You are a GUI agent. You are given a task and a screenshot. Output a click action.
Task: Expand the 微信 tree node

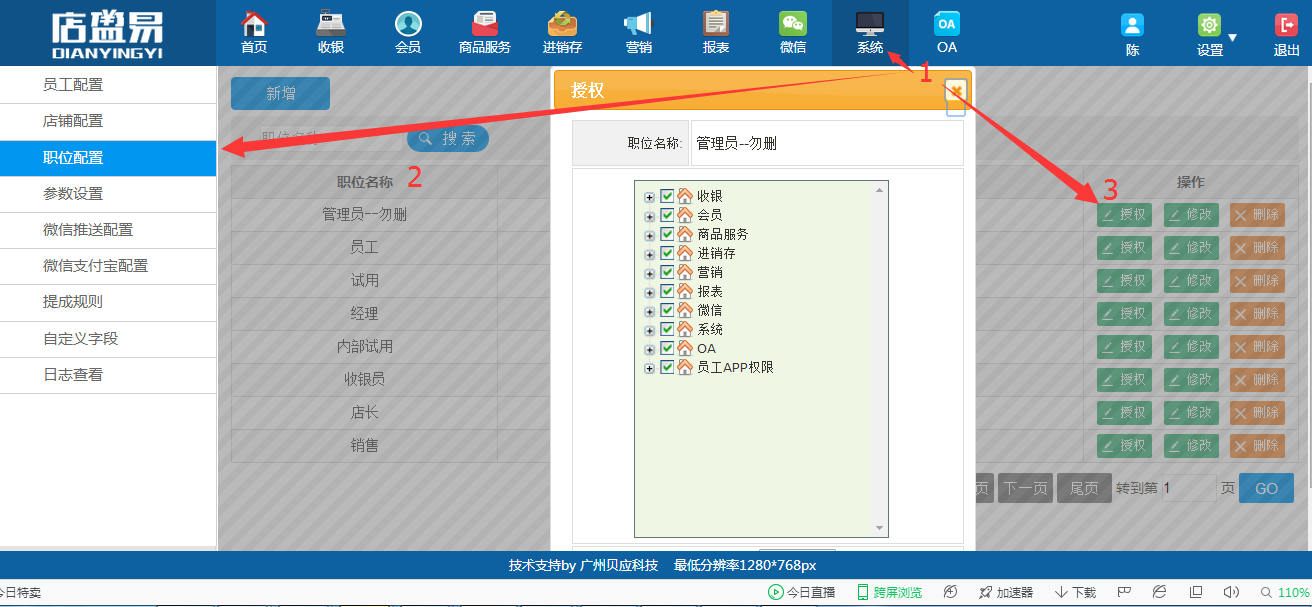coord(649,311)
